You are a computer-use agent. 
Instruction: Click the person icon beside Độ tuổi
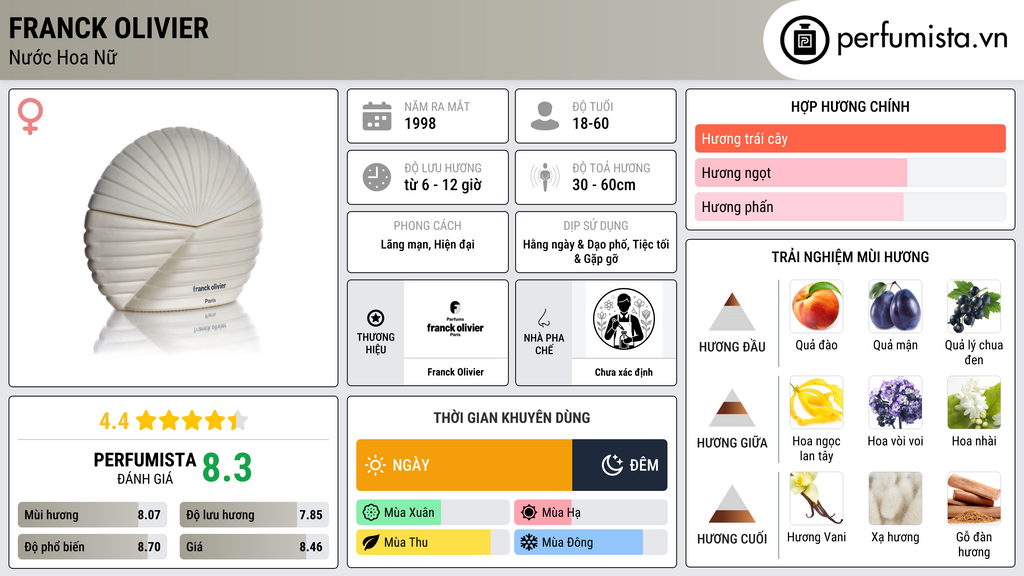545,116
